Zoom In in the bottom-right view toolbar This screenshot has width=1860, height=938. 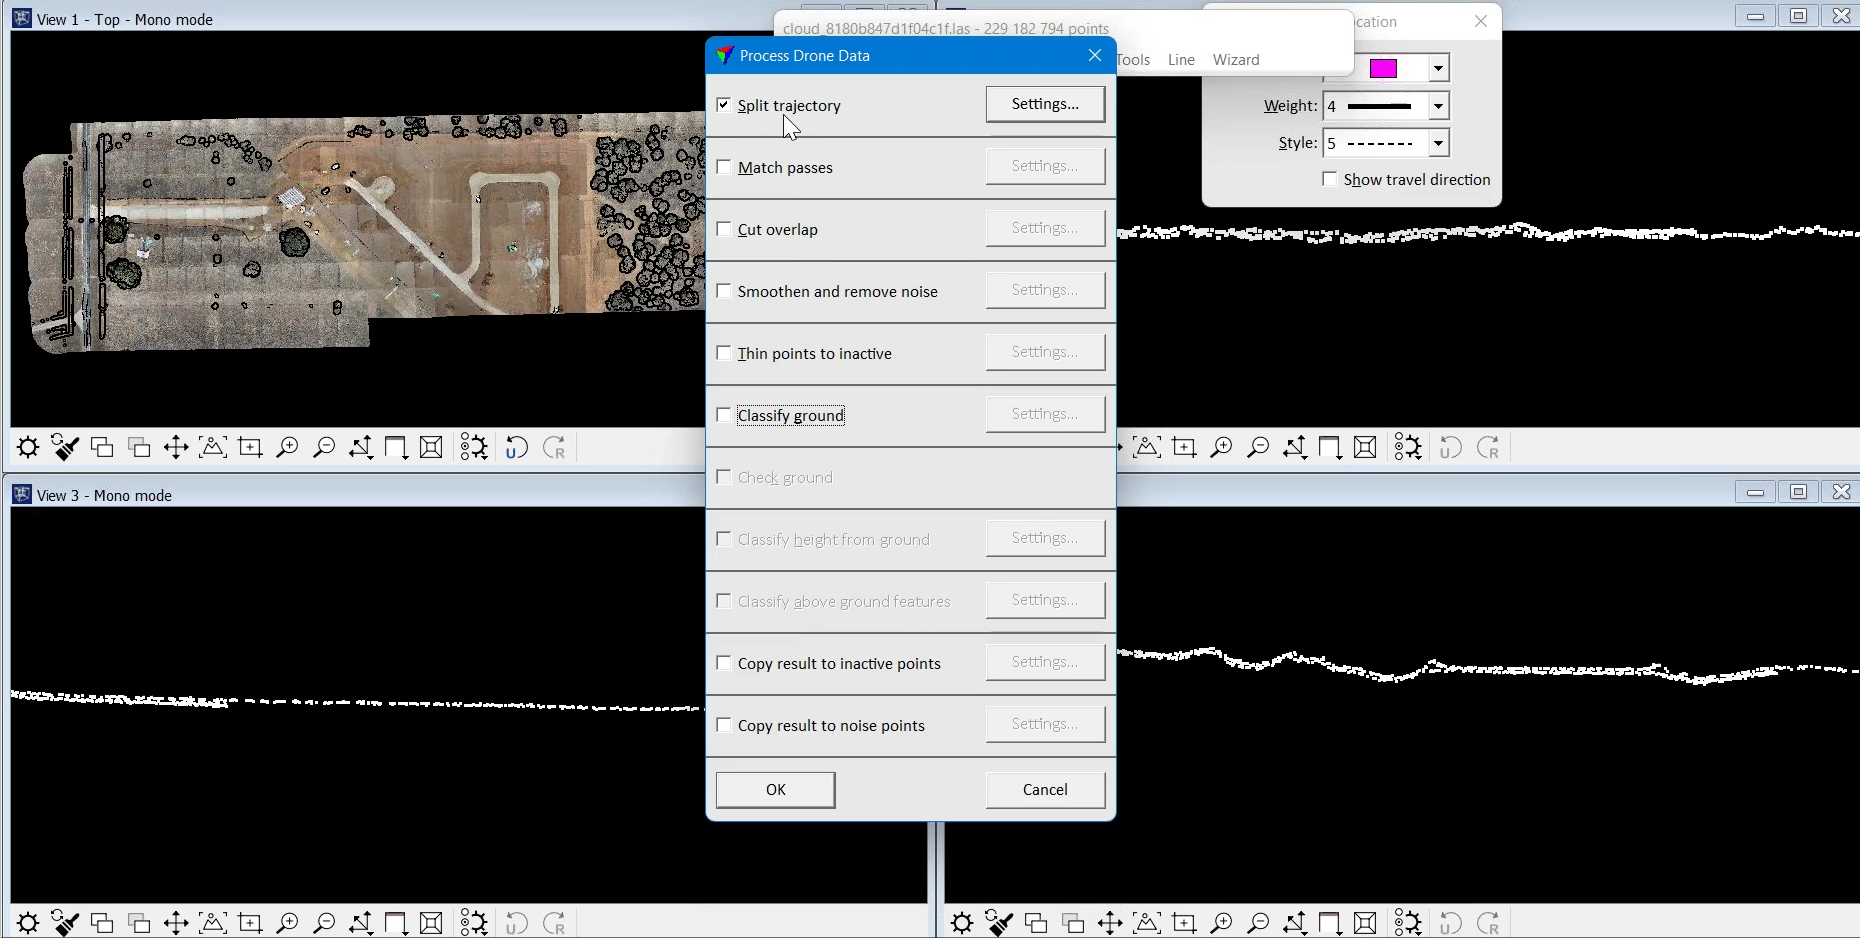point(1221,923)
